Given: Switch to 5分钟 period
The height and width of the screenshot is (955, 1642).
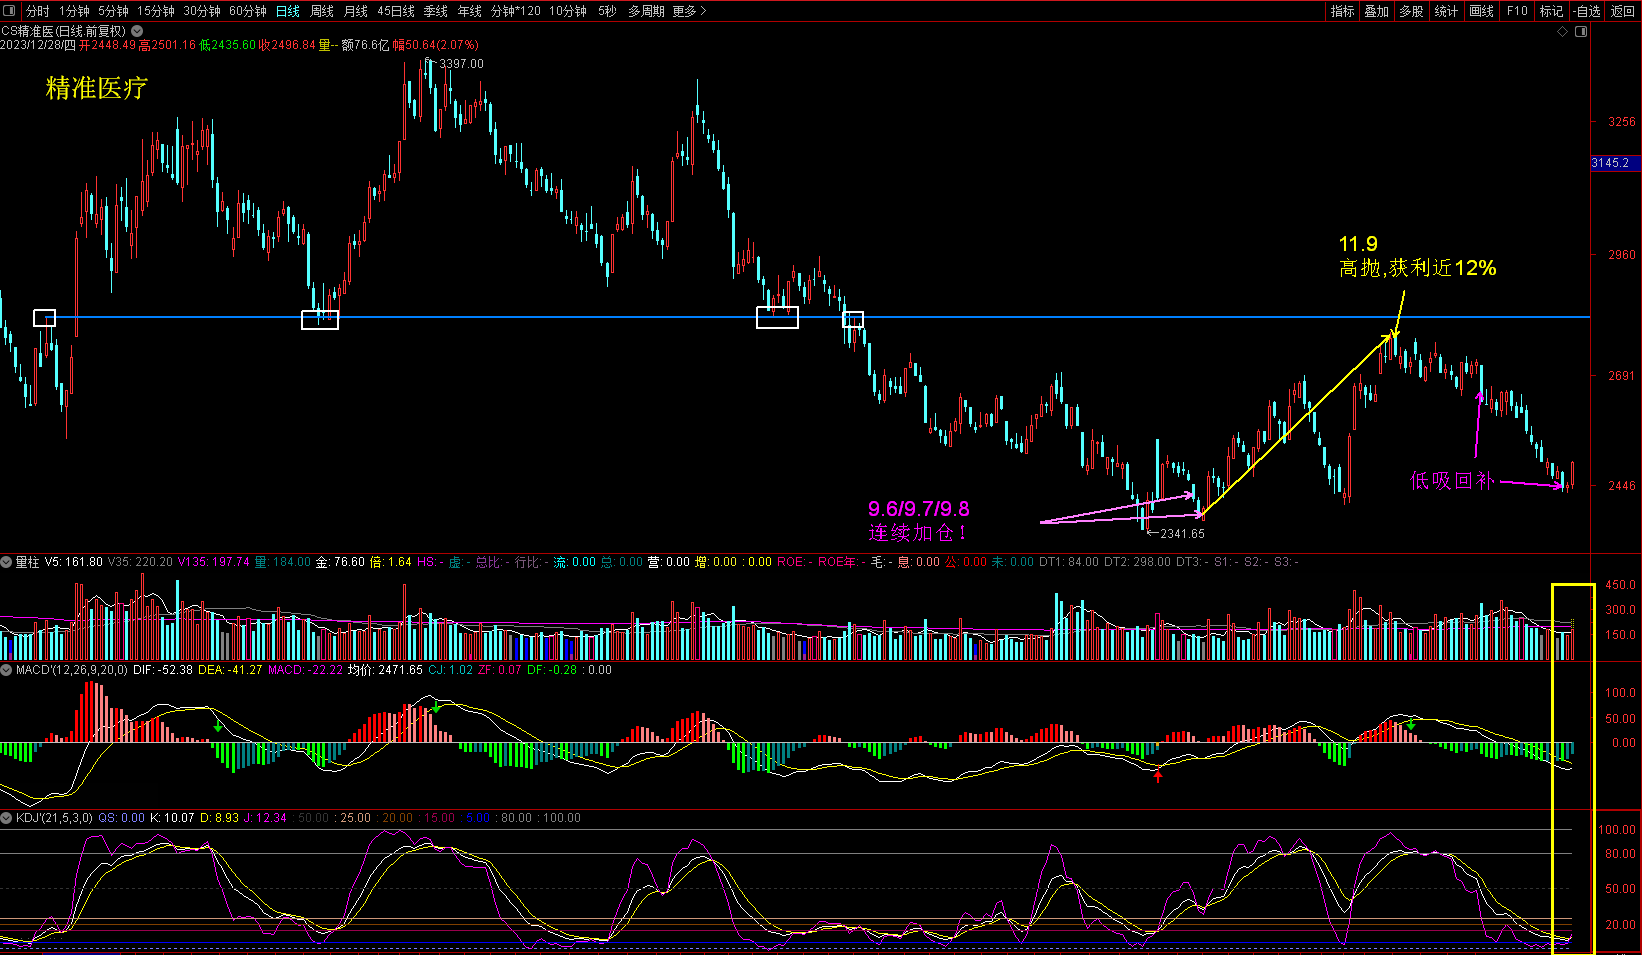Looking at the screenshot, I should tap(113, 11).
